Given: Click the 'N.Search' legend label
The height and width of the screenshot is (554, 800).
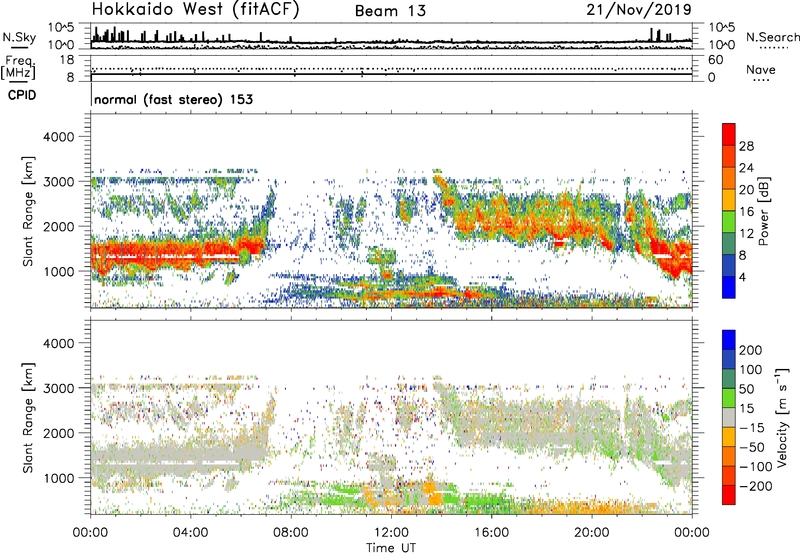Looking at the screenshot, I should point(772,37).
